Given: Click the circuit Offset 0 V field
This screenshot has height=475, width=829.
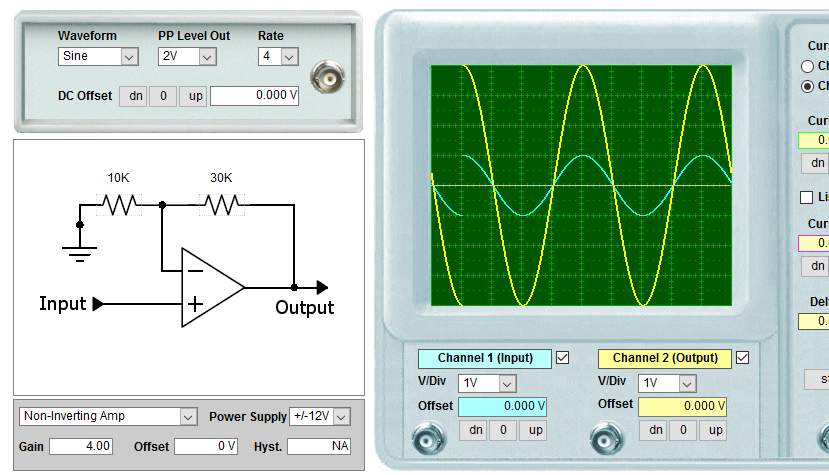Looking at the screenshot, I should [x=206, y=446].
